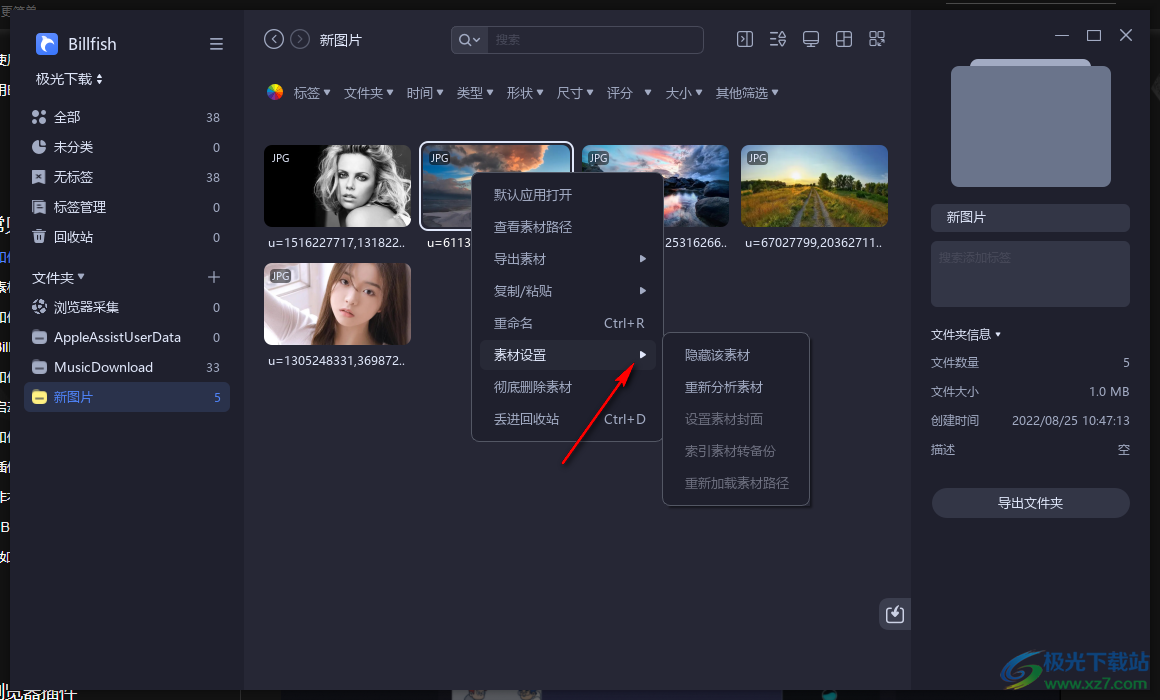Screen dimensions: 1160x700
Task: Open the color filter wheel
Action: click(274, 92)
